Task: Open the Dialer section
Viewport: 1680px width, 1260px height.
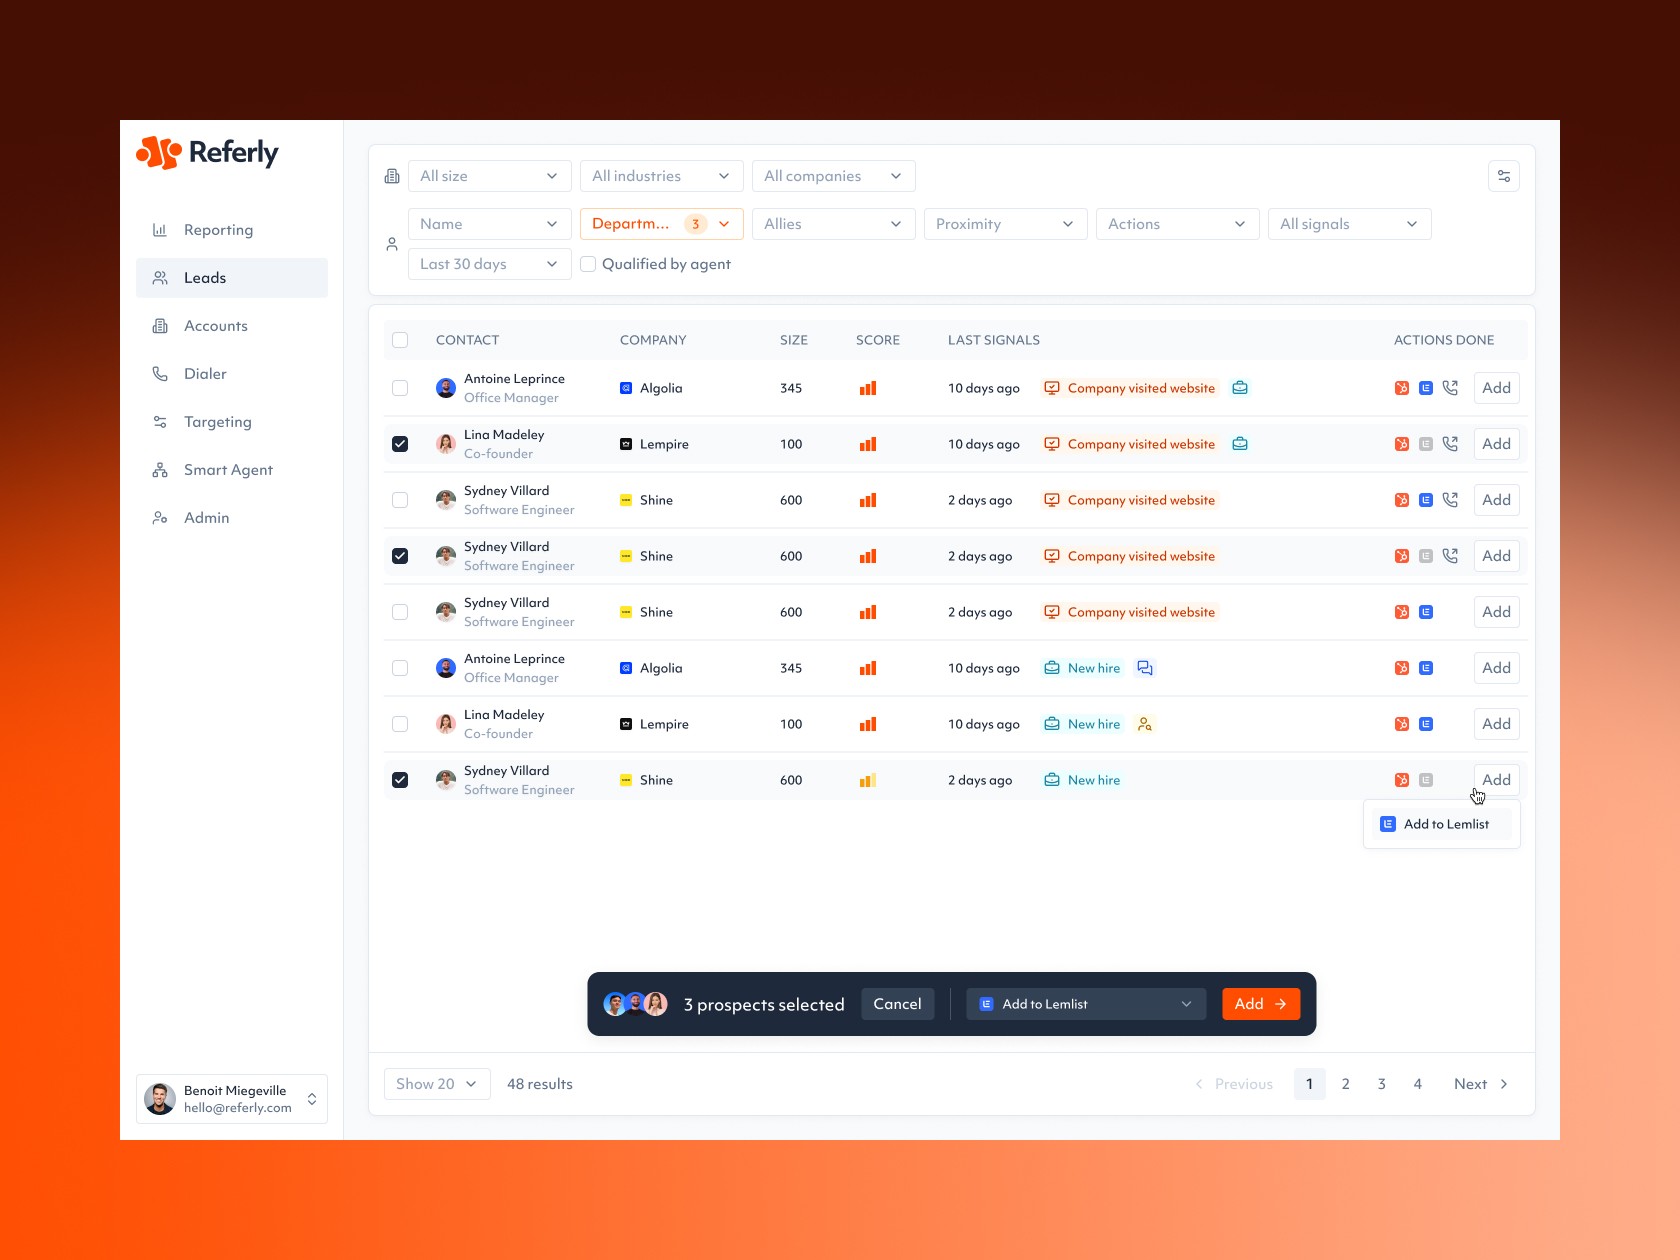Action: click(x=232, y=374)
